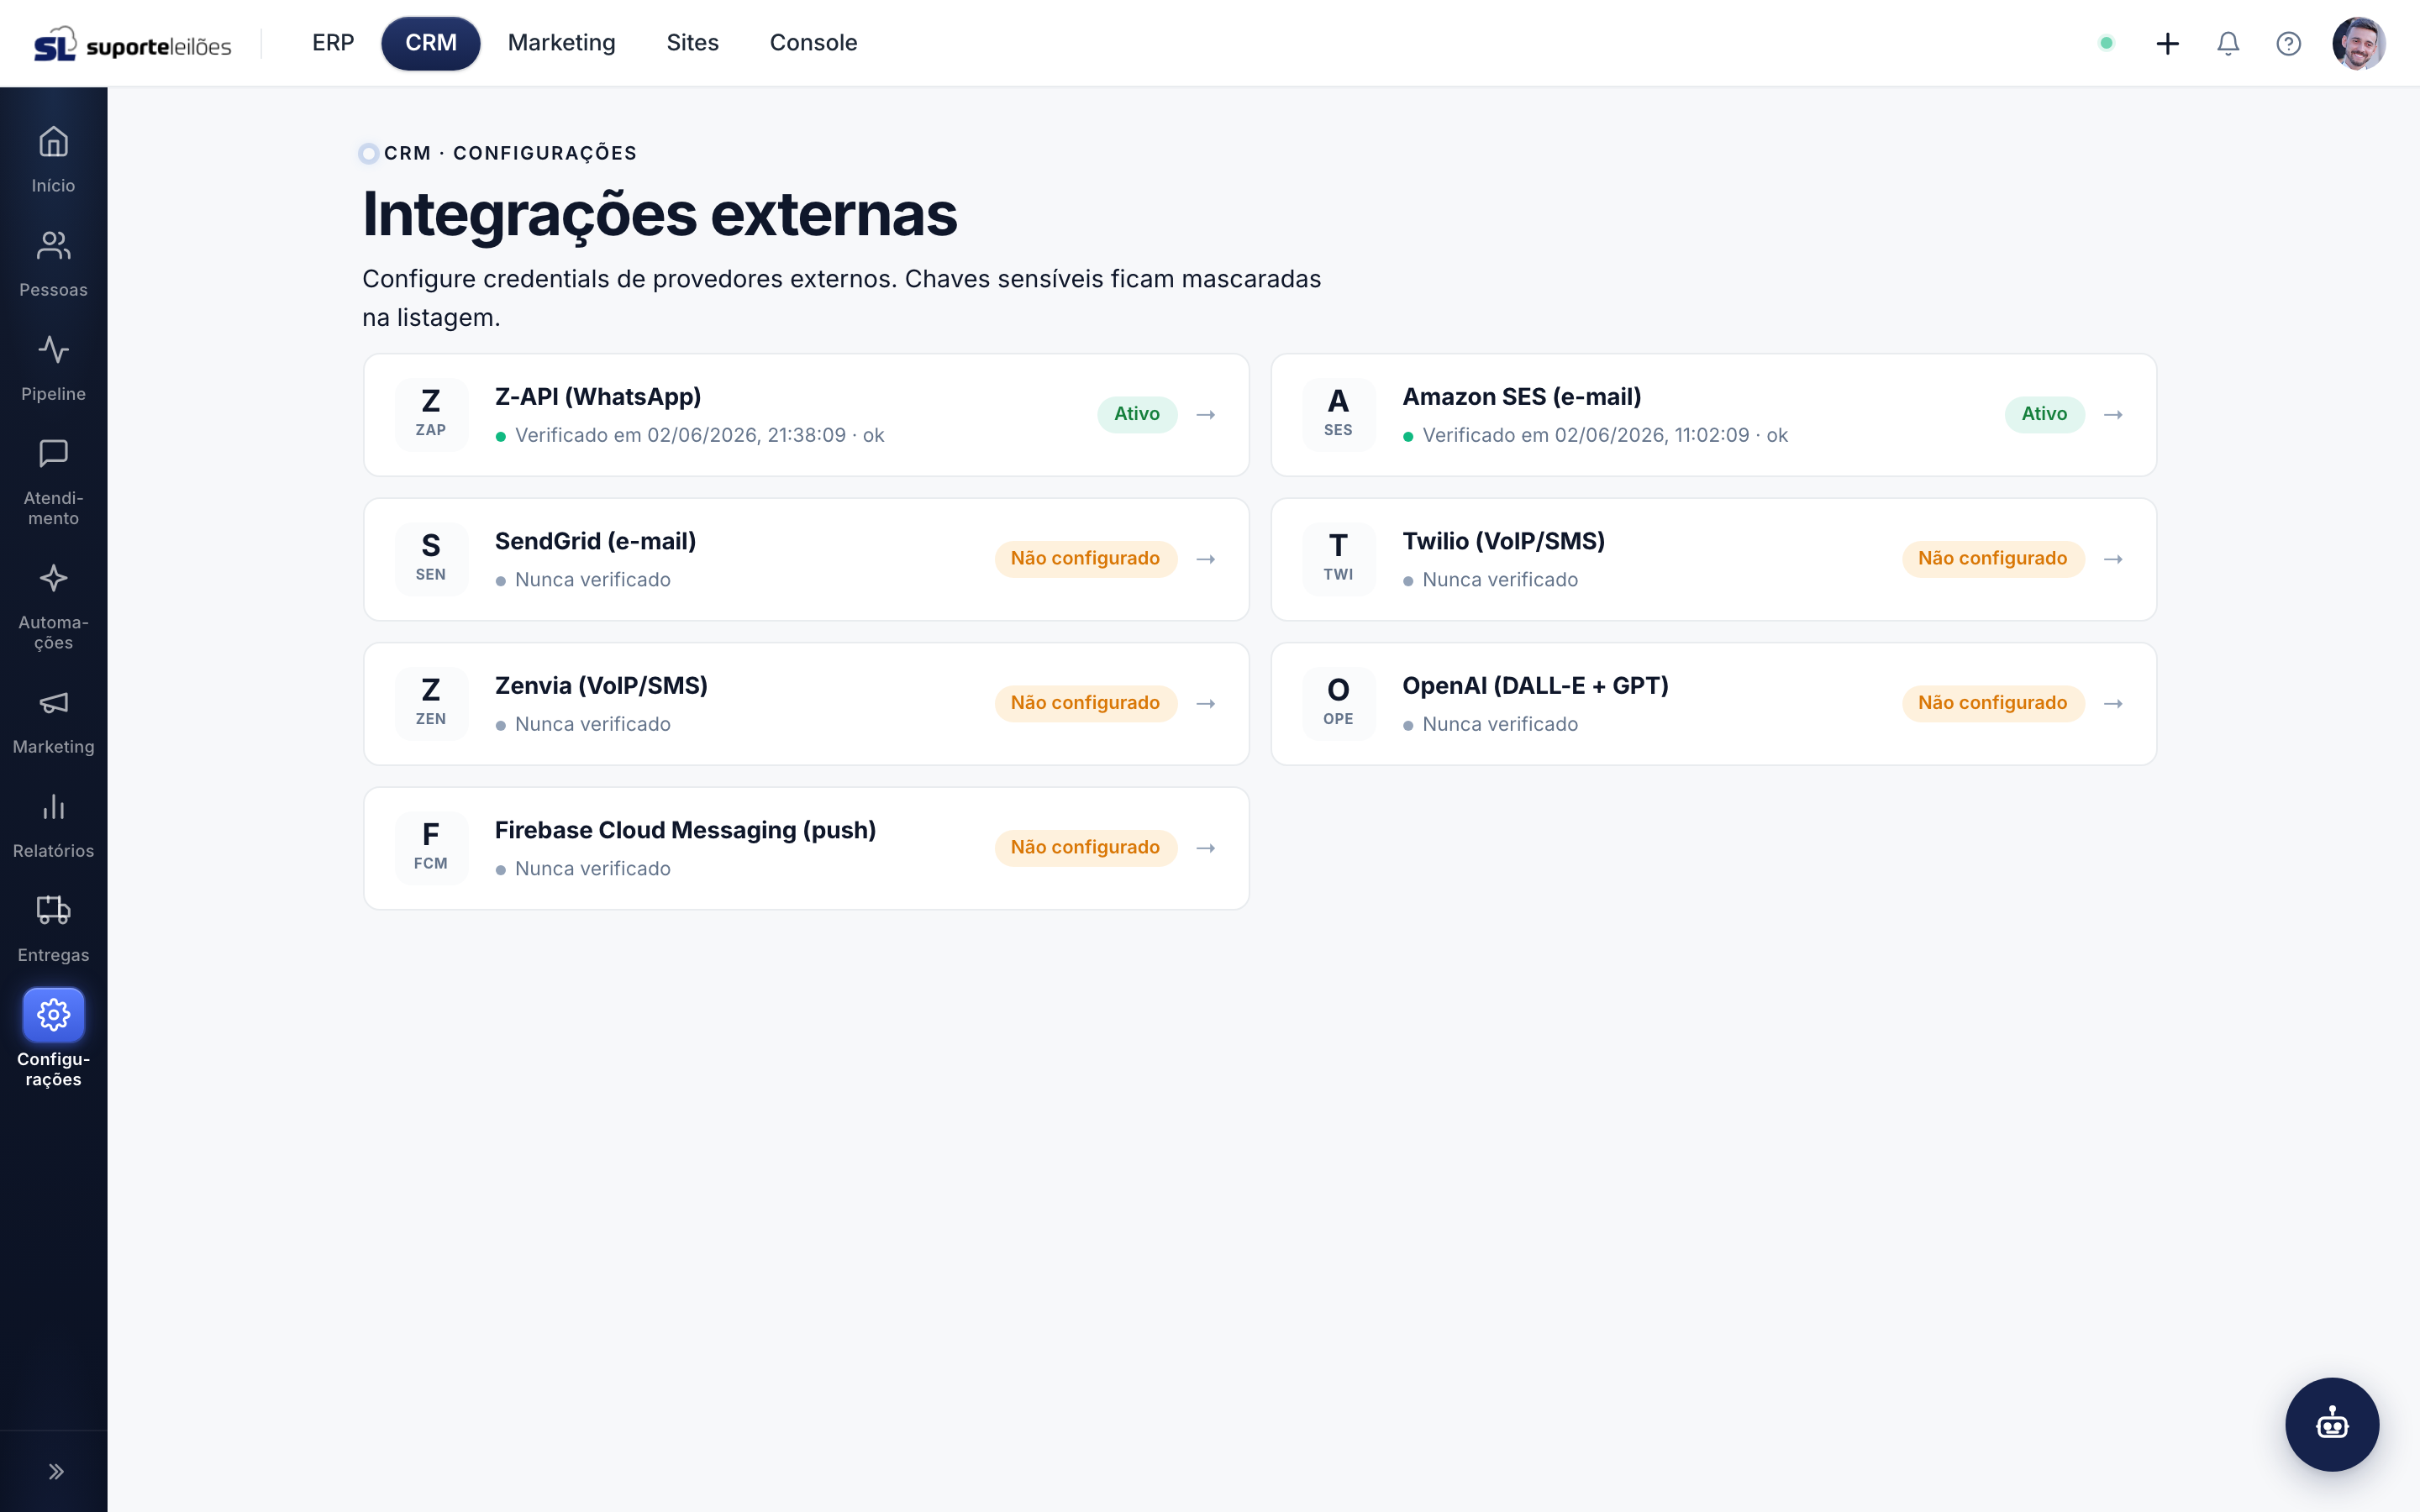Click OpenAI Não configurado badge
Viewport: 2420px width, 1512px height.
click(x=1992, y=703)
